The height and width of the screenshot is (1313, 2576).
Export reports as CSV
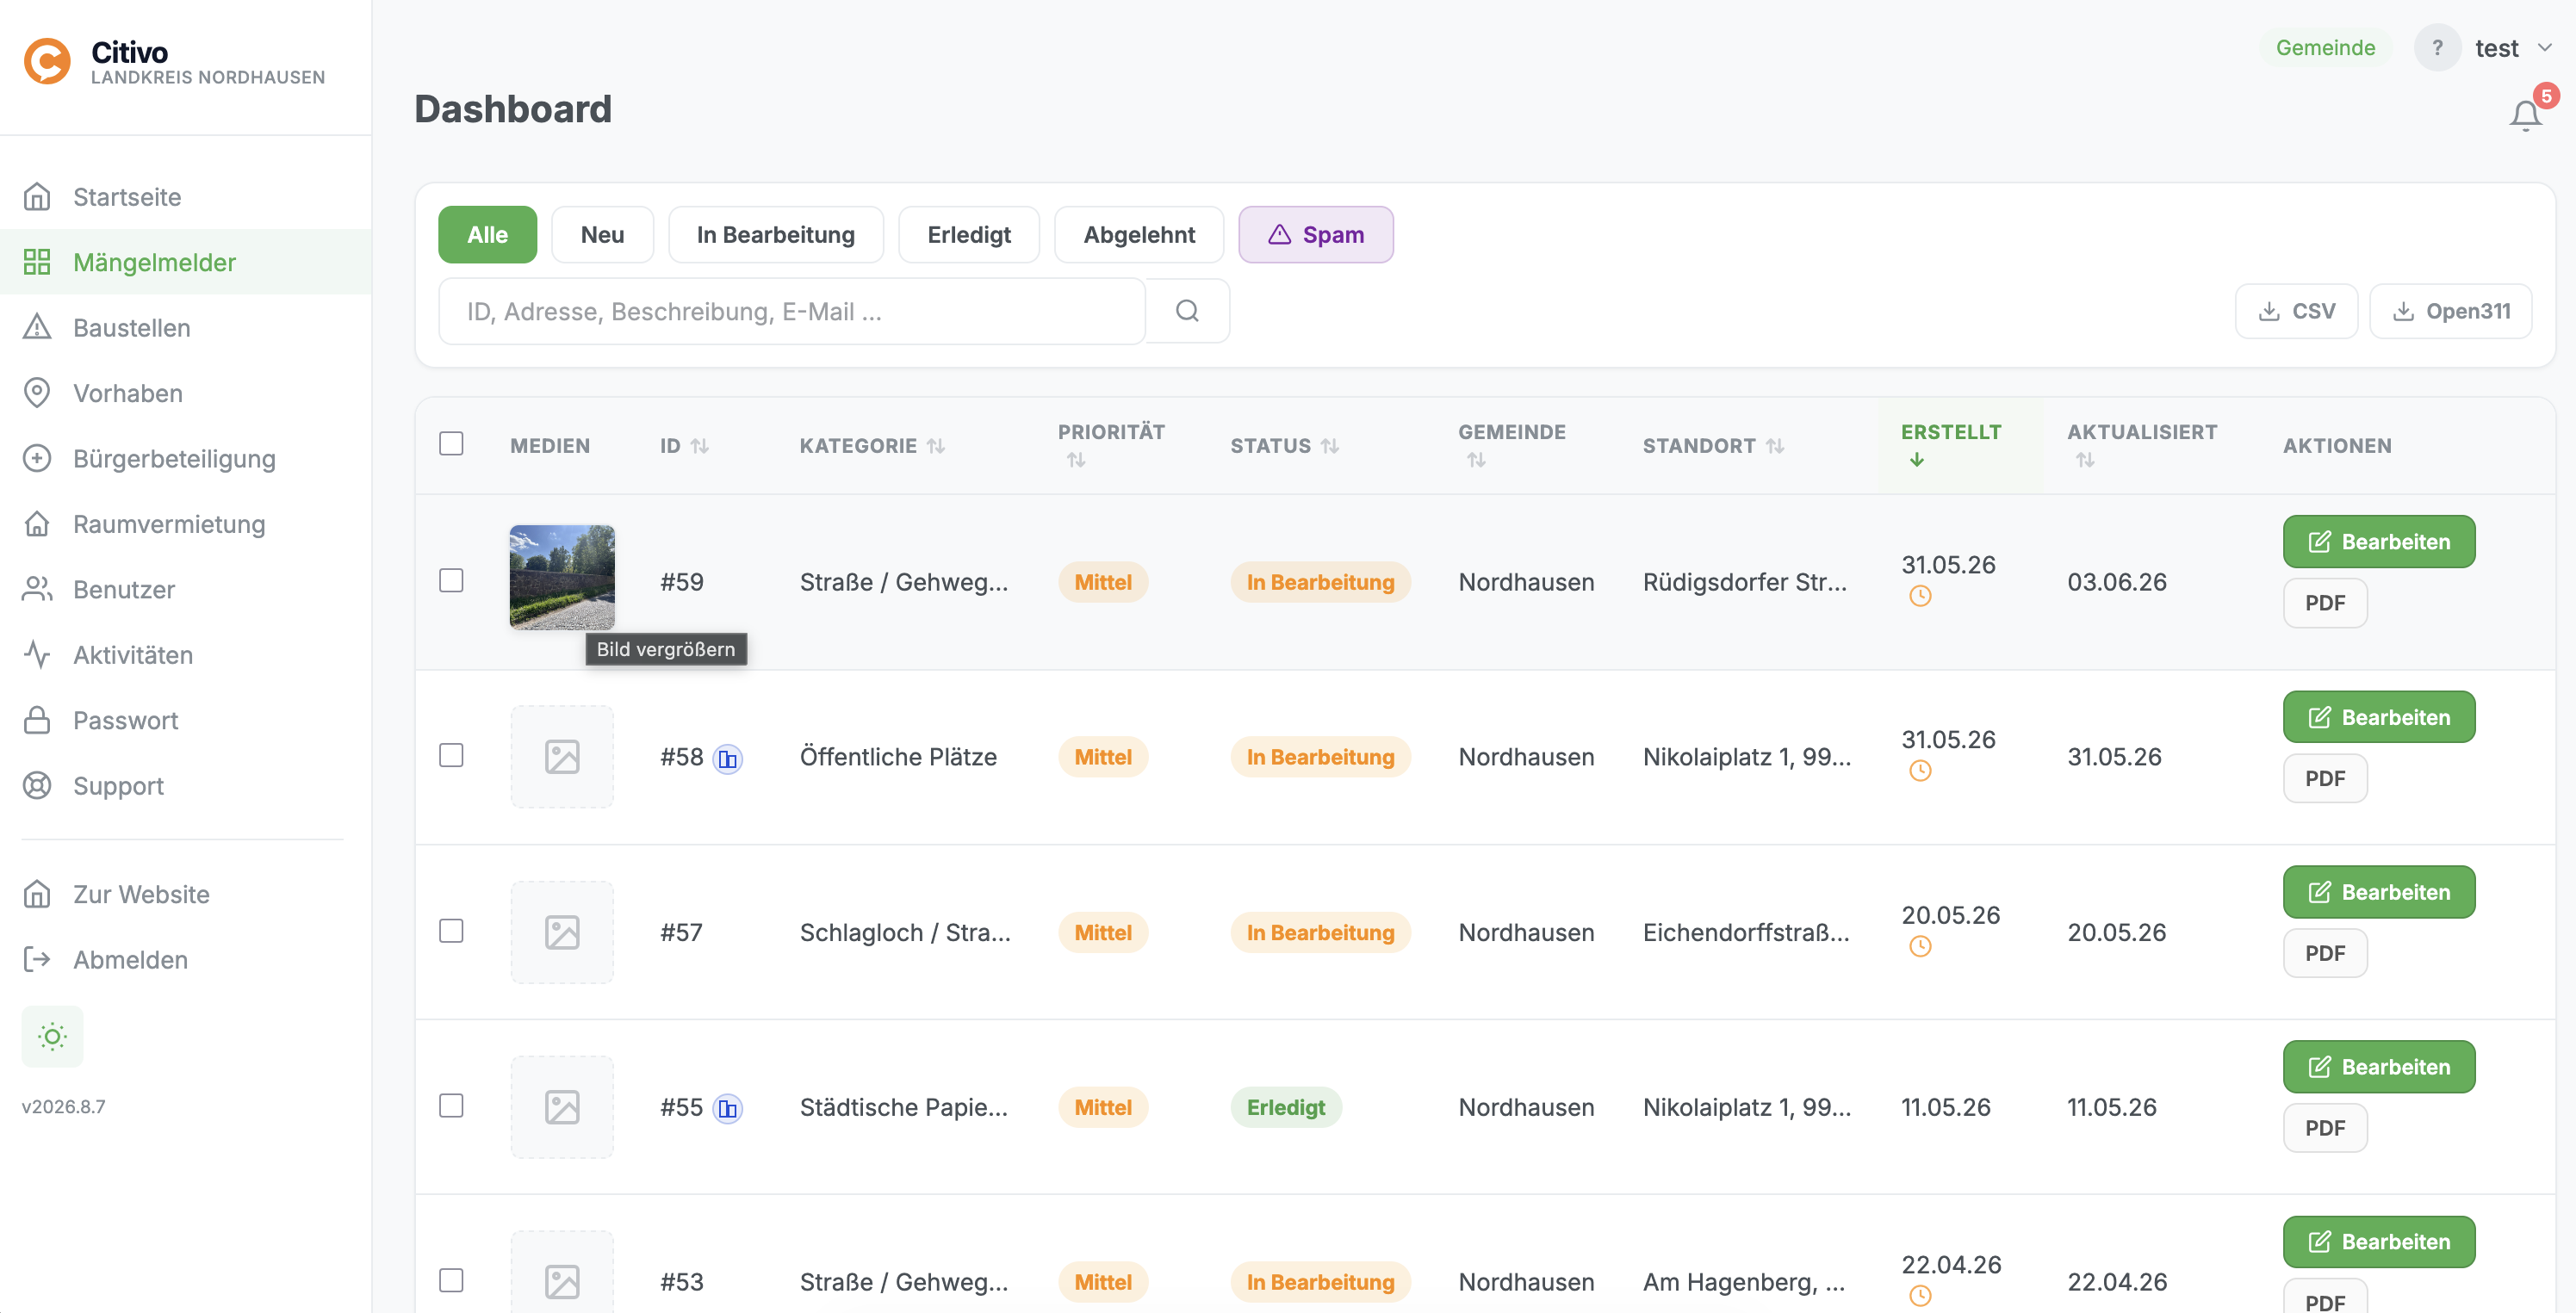2296,311
